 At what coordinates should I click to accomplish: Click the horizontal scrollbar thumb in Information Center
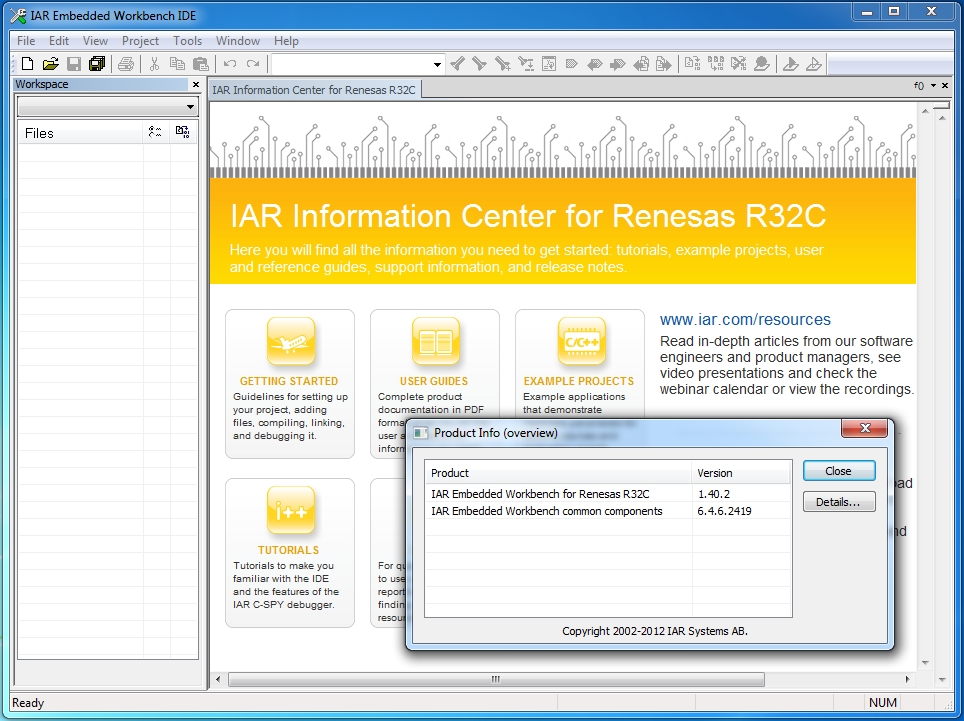pos(496,679)
